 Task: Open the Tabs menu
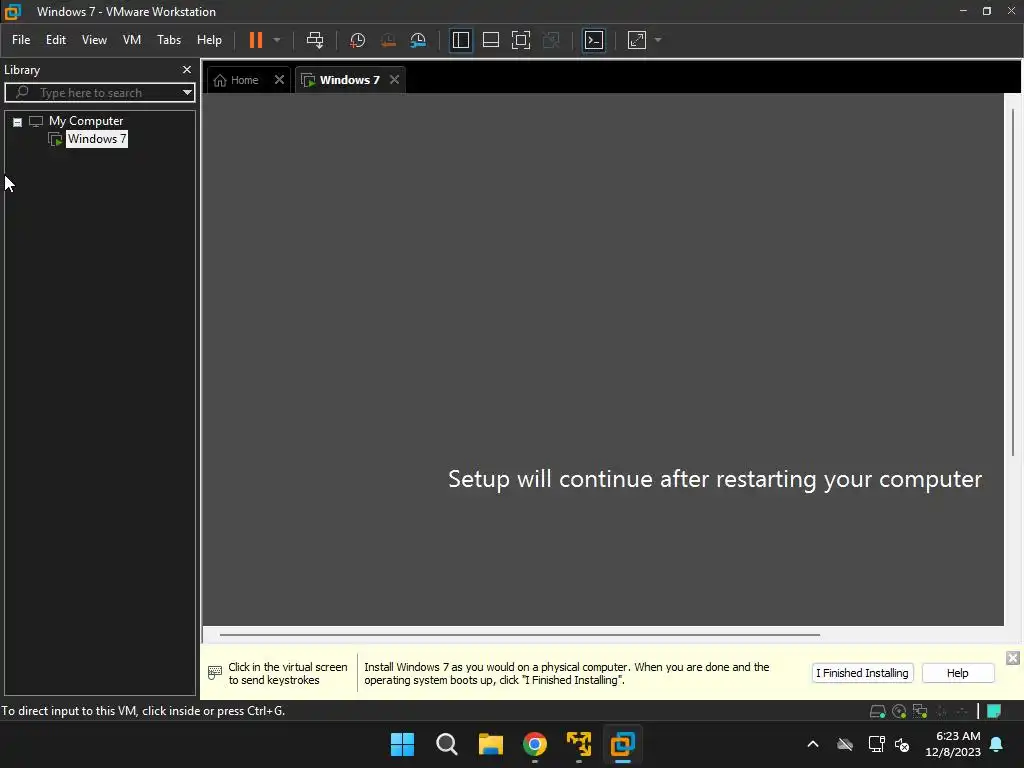click(168, 40)
